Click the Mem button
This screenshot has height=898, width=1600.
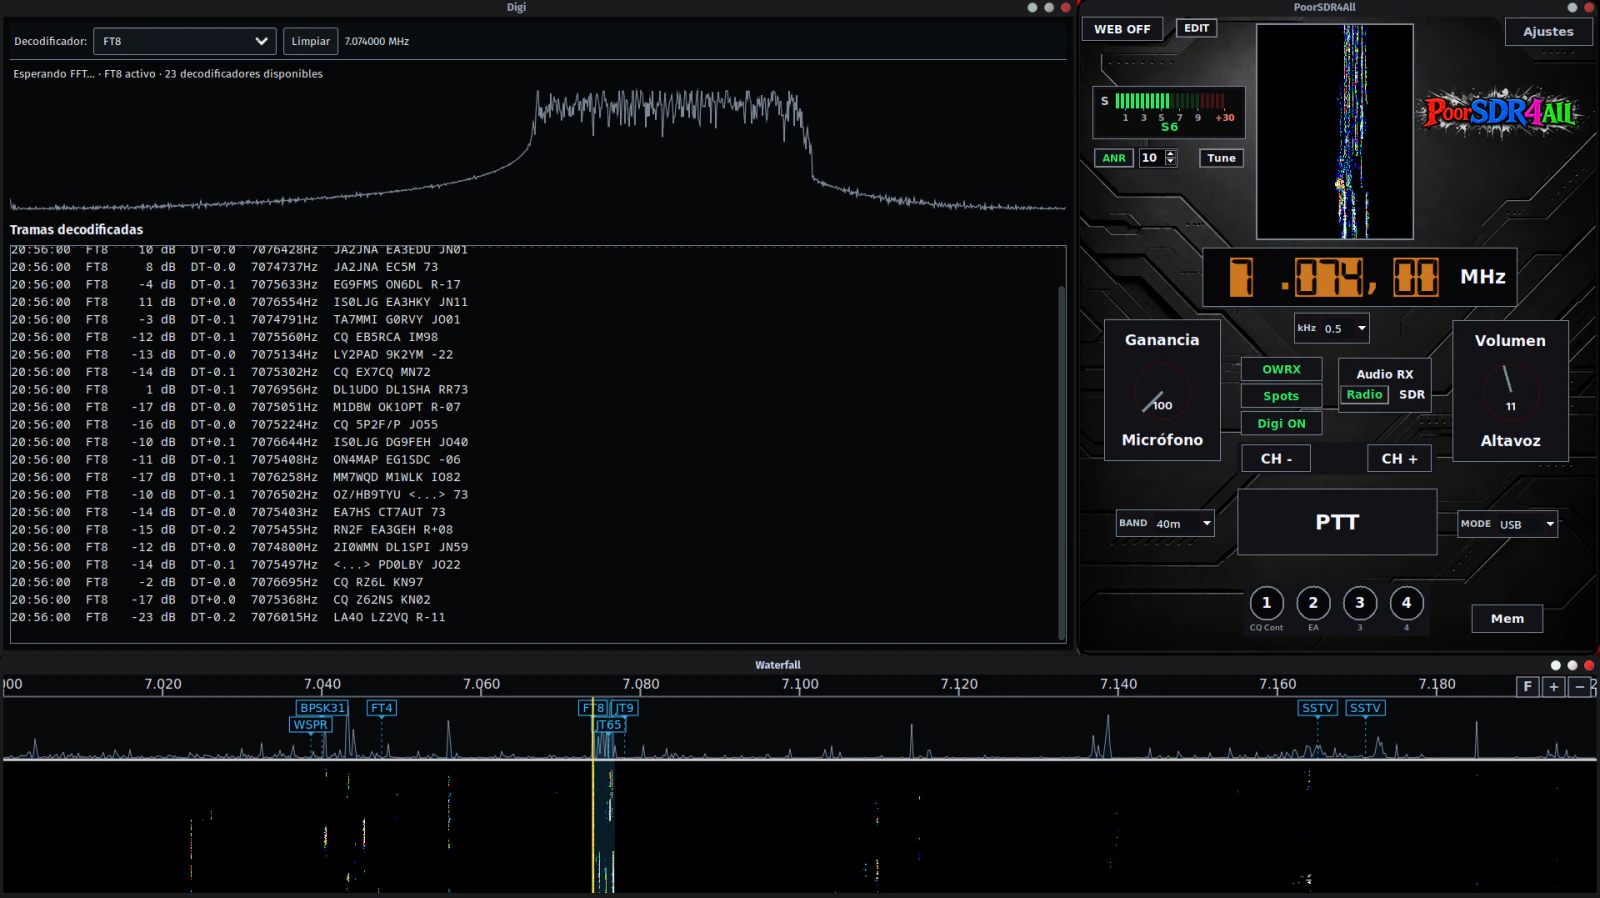[1507, 619]
